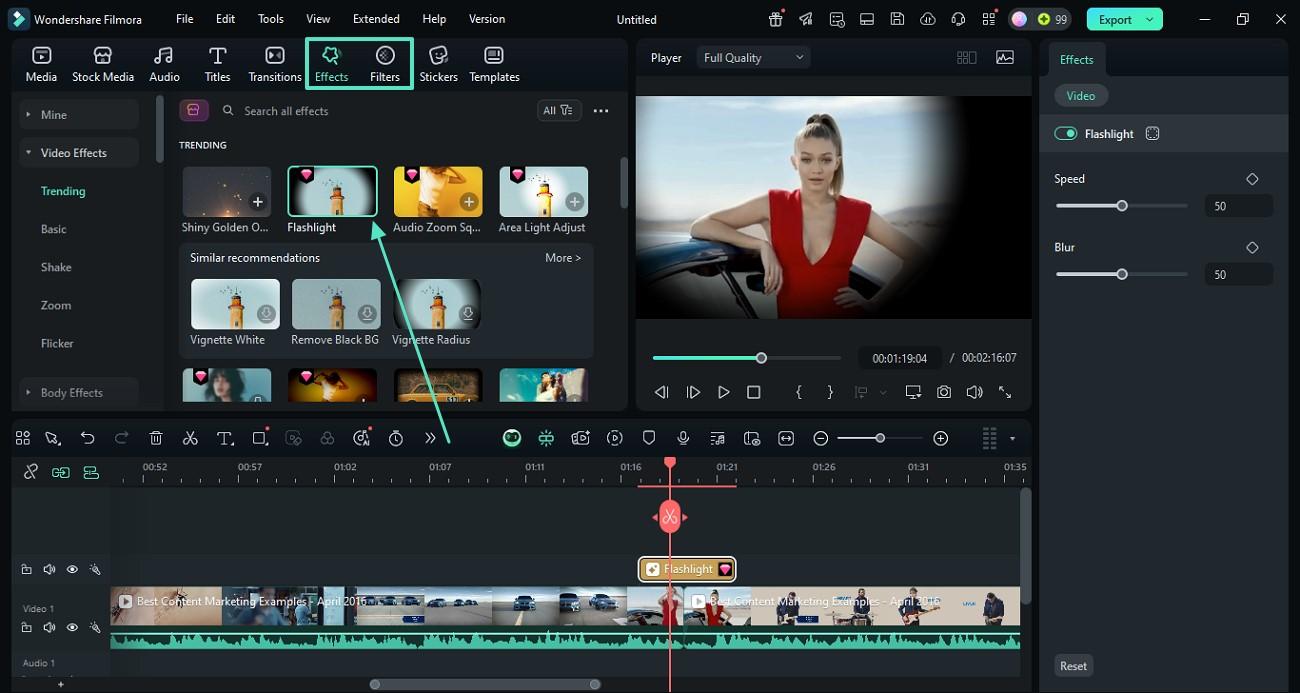Select the Zoom effects category
Viewport: 1300px width, 693px height.
click(x=56, y=305)
